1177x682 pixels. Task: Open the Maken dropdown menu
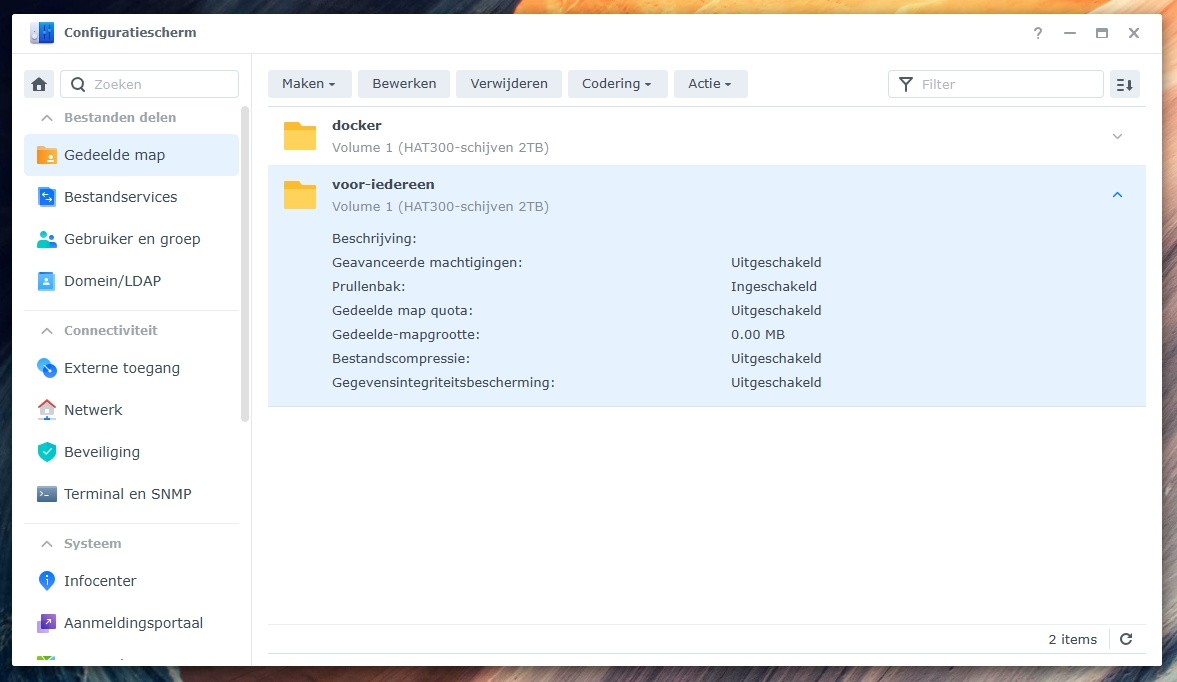click(309, 84)
